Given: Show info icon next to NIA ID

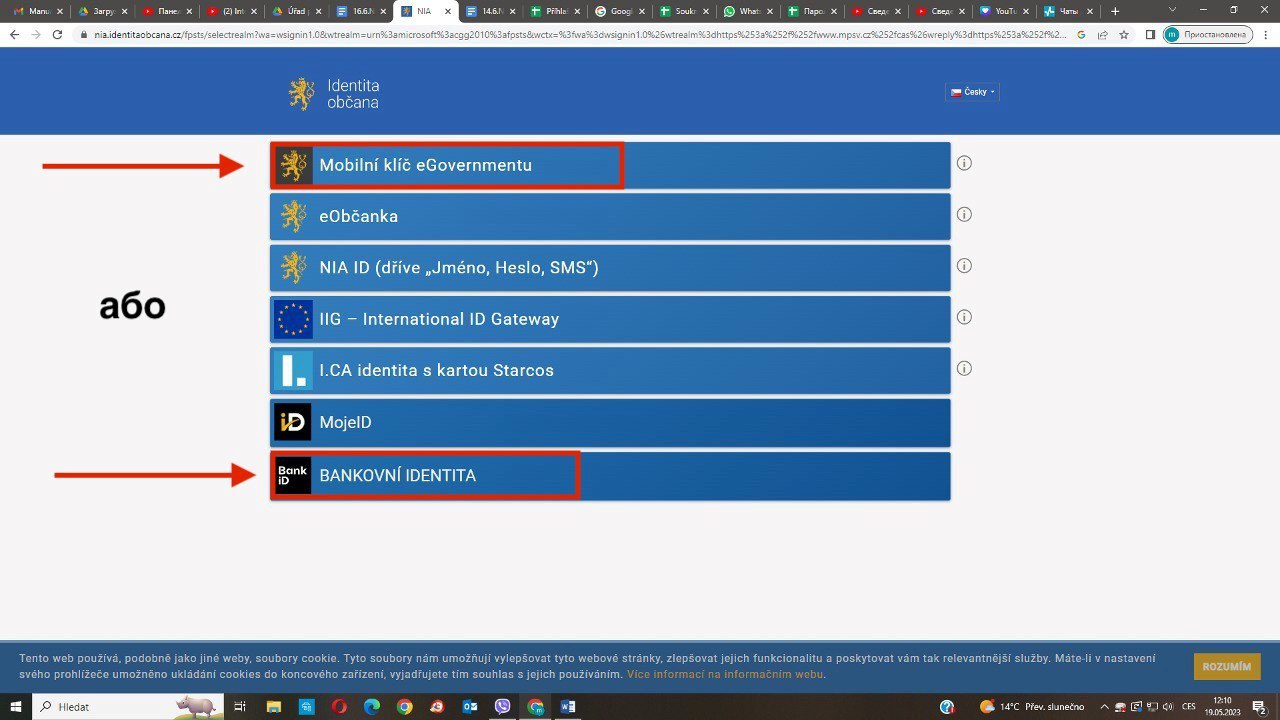Looking at the screenshot, I should 964,266.
